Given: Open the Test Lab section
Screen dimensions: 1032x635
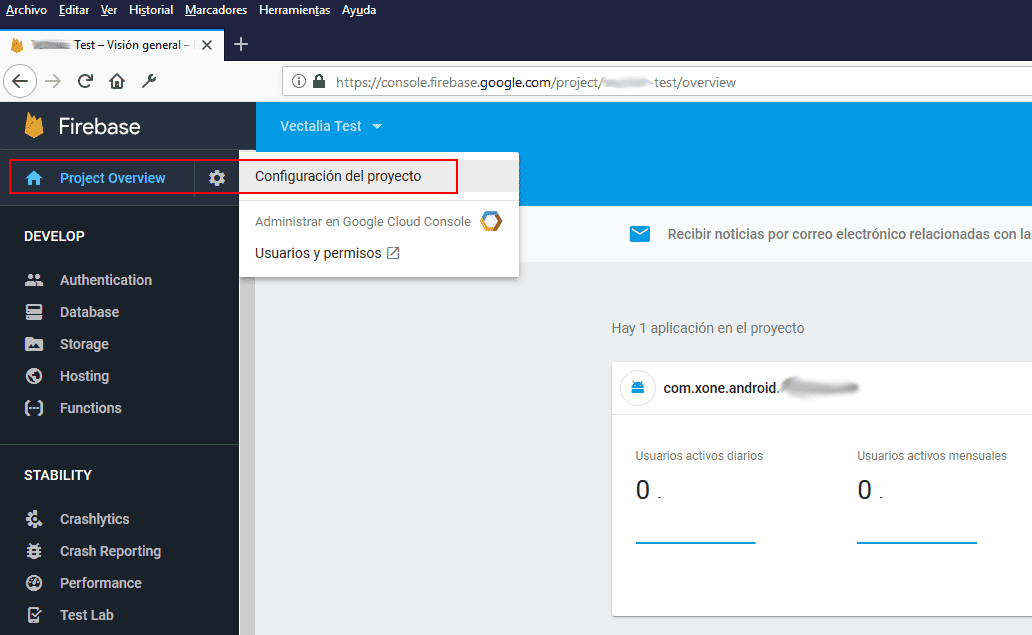Looking at the screenshot, I should pos(87,615).
